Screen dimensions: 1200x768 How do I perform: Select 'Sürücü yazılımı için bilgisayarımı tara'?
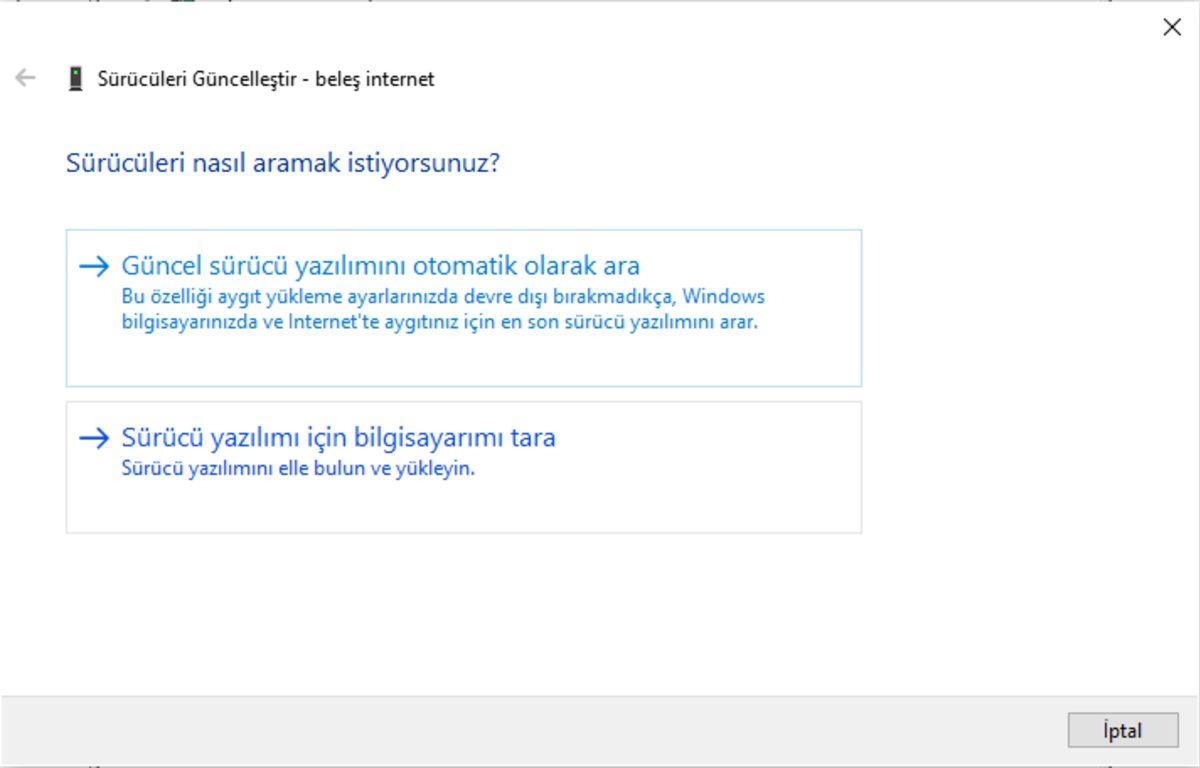pyautogui.click(x=339, y=437)
